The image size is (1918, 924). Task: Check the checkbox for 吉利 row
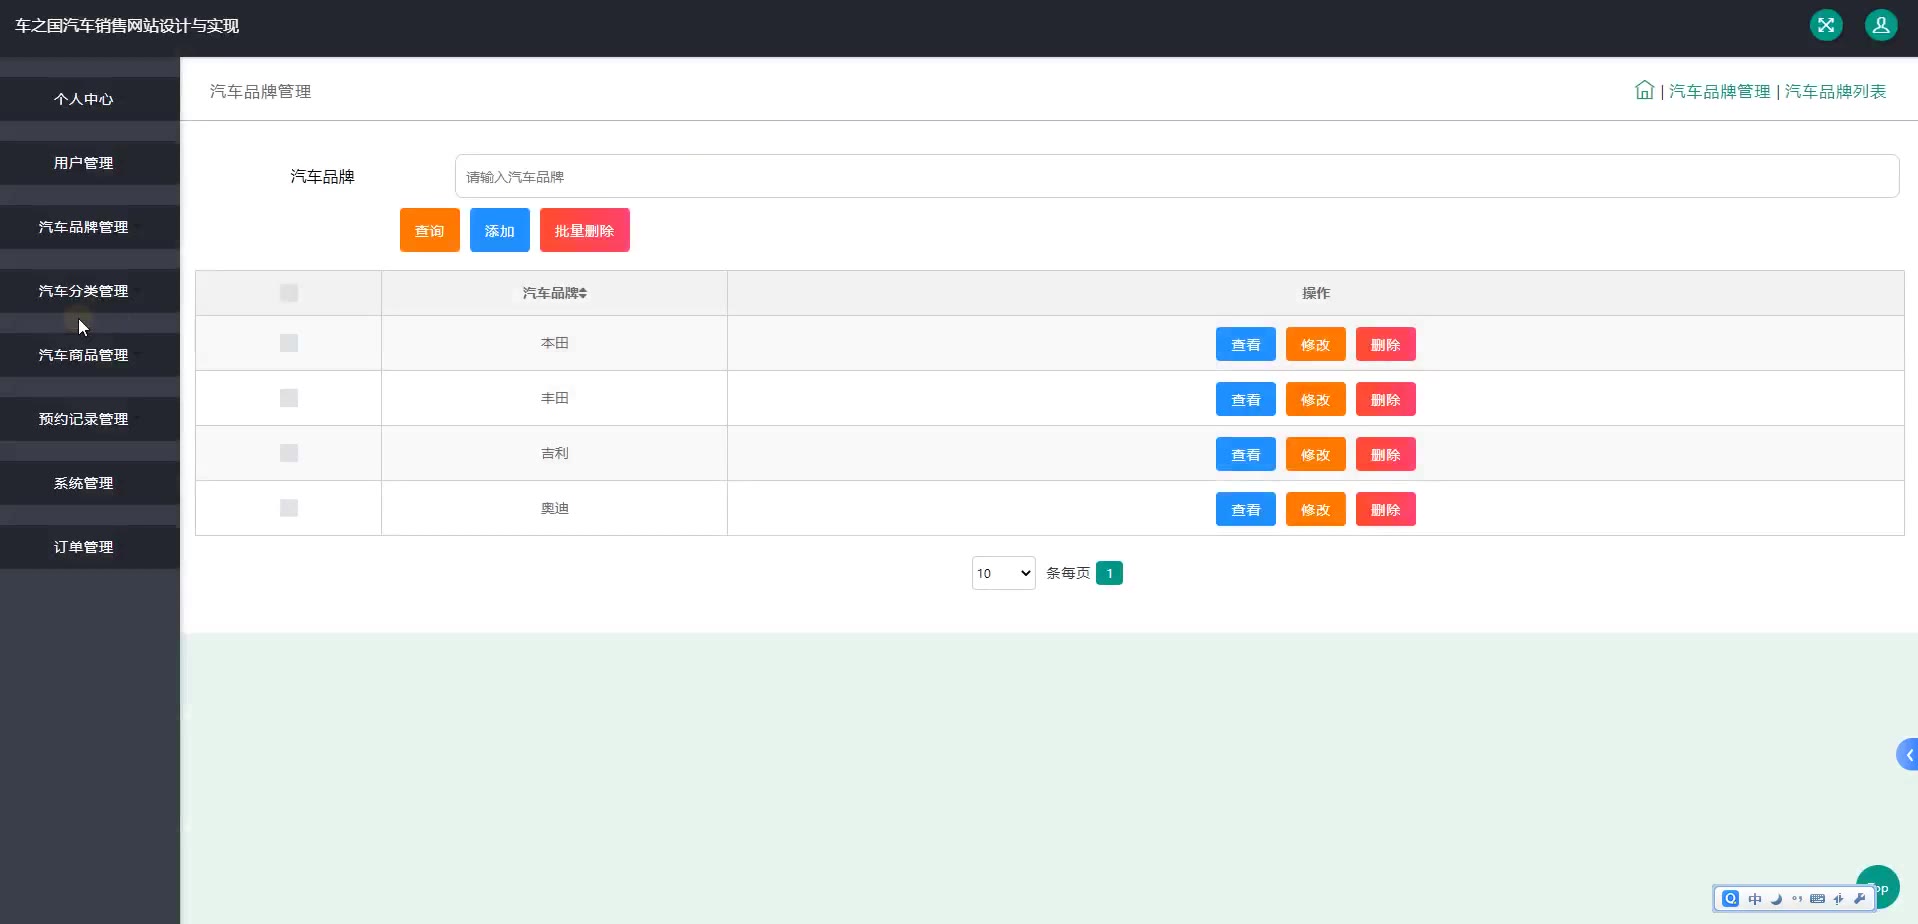point(289,453)
